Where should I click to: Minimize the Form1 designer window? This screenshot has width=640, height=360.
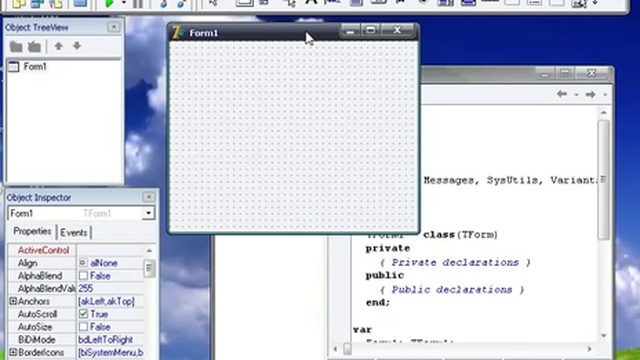pos(350,30)
